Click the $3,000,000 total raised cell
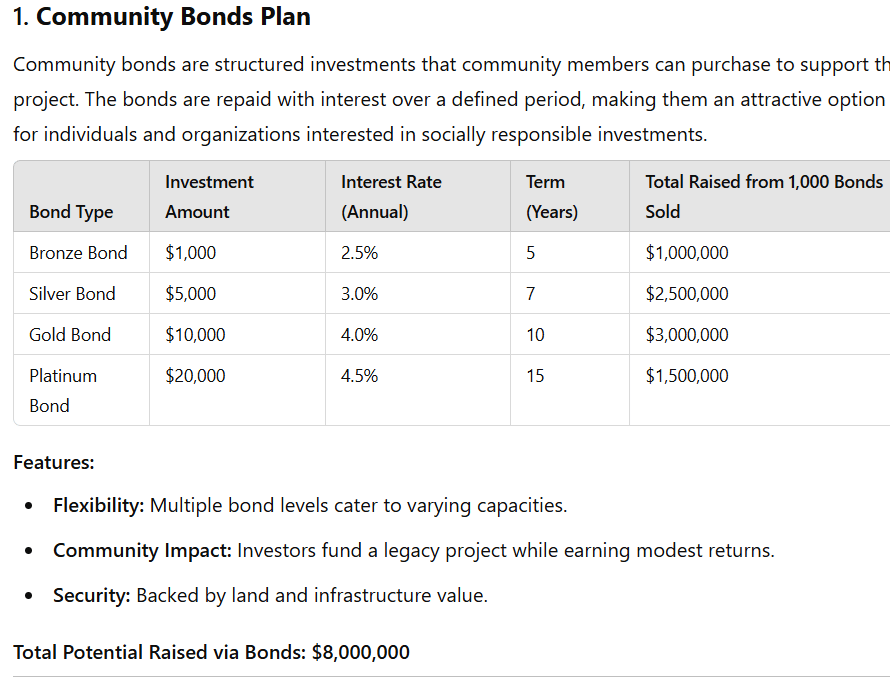Viewport: 890px width, 679px height. (687, 335)
